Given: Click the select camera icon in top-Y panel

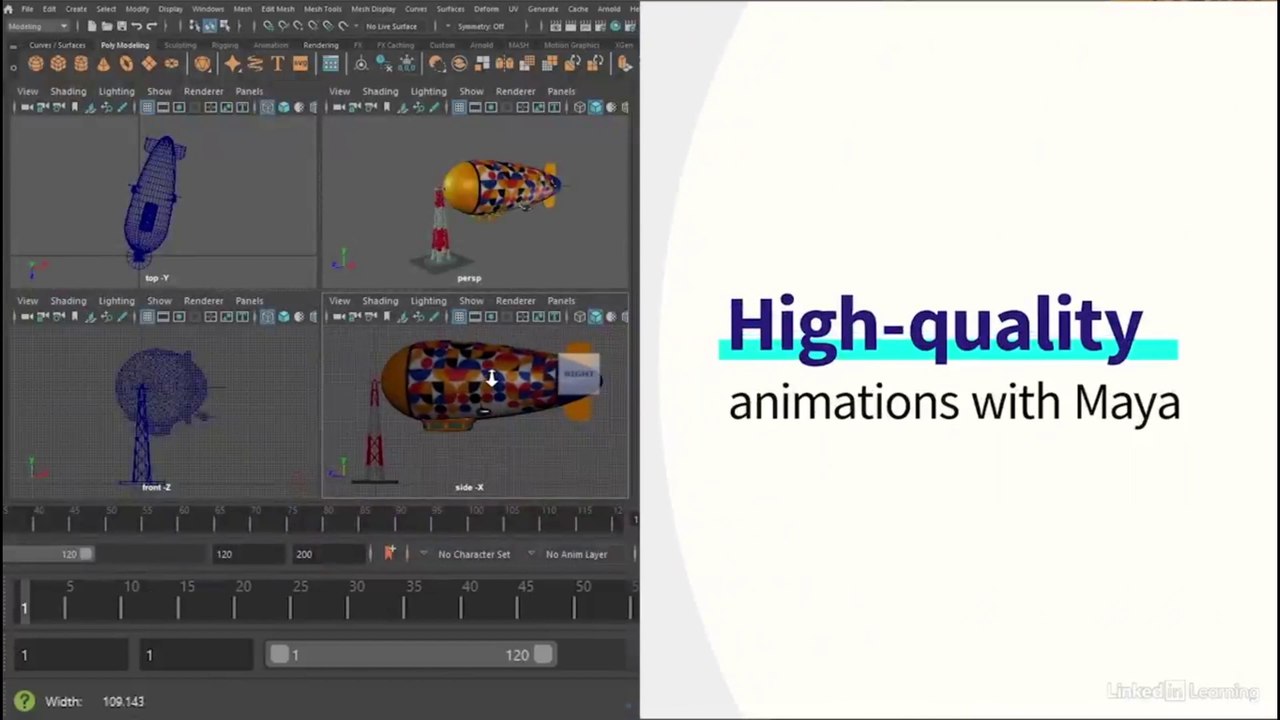Looking at the screenshot, I should pyautogui.click(x=27, y=107).
